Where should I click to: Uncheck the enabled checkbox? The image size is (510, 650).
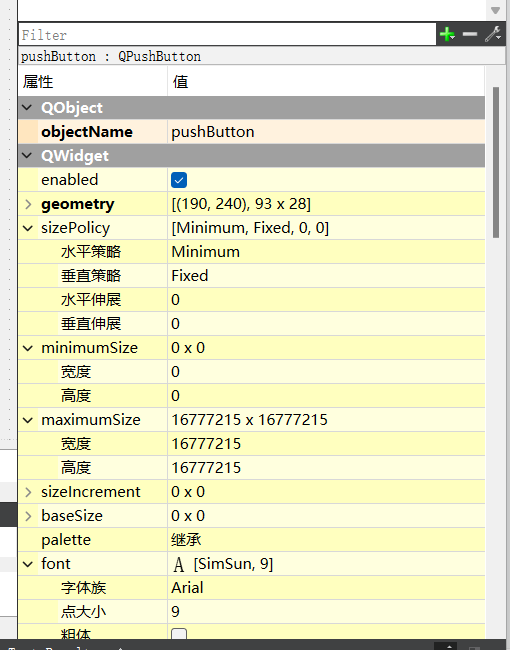point(179,180)
